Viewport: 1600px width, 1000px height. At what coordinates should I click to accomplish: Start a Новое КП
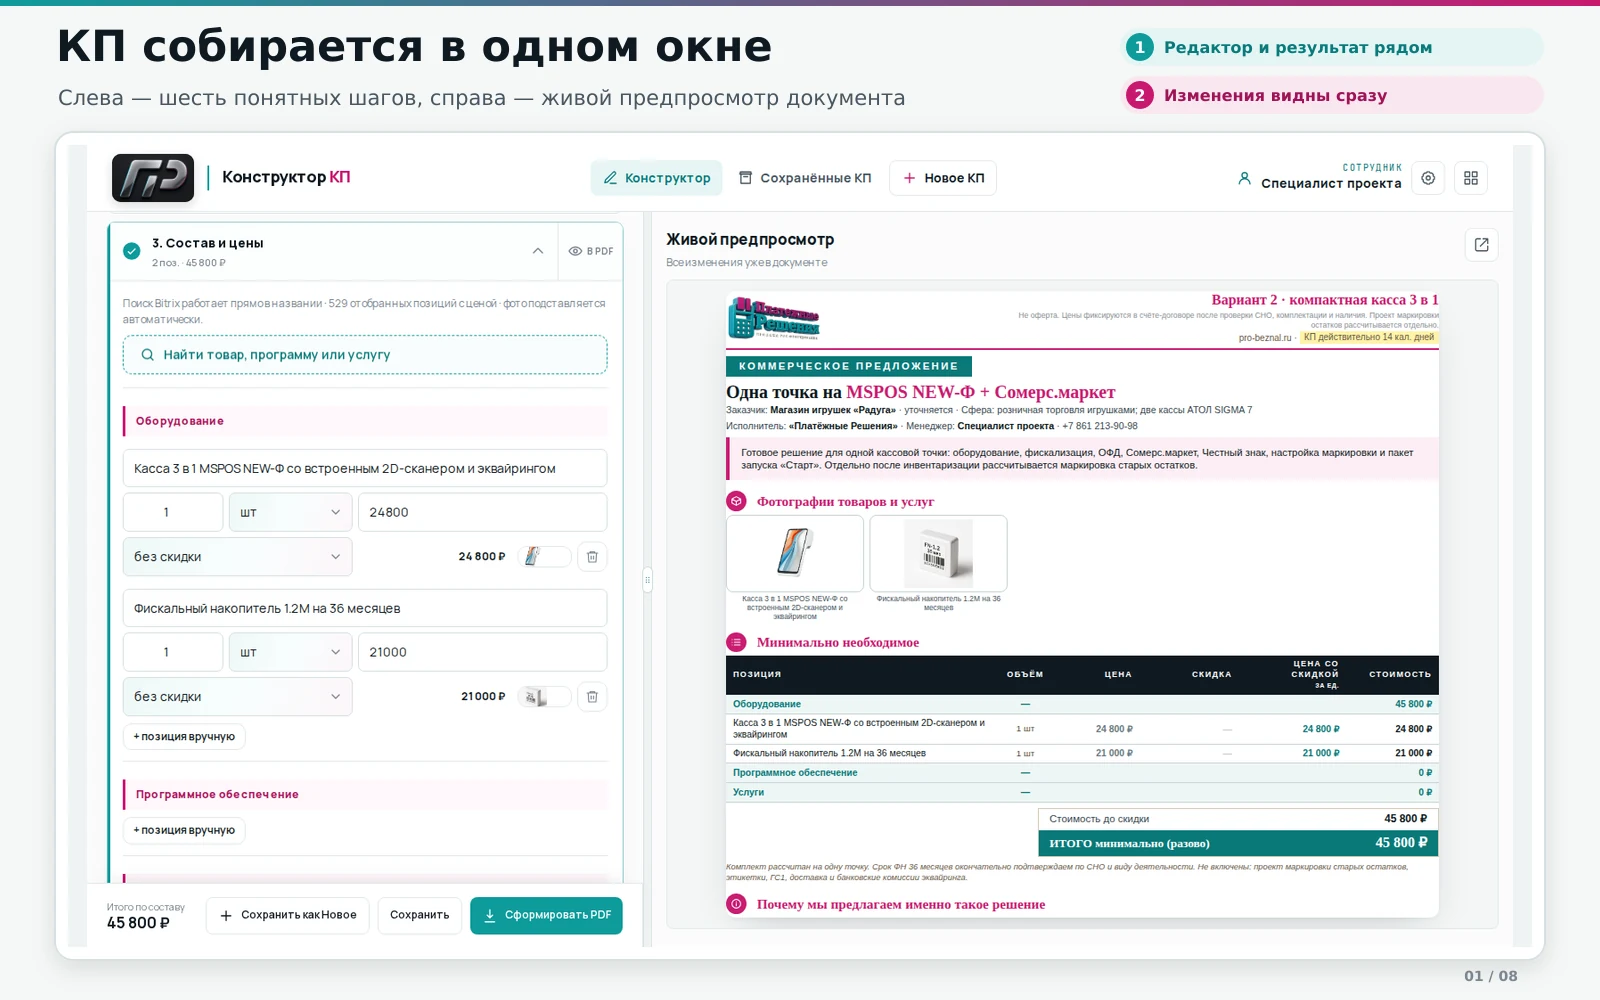pyautogui.click(x=943, y=178)
